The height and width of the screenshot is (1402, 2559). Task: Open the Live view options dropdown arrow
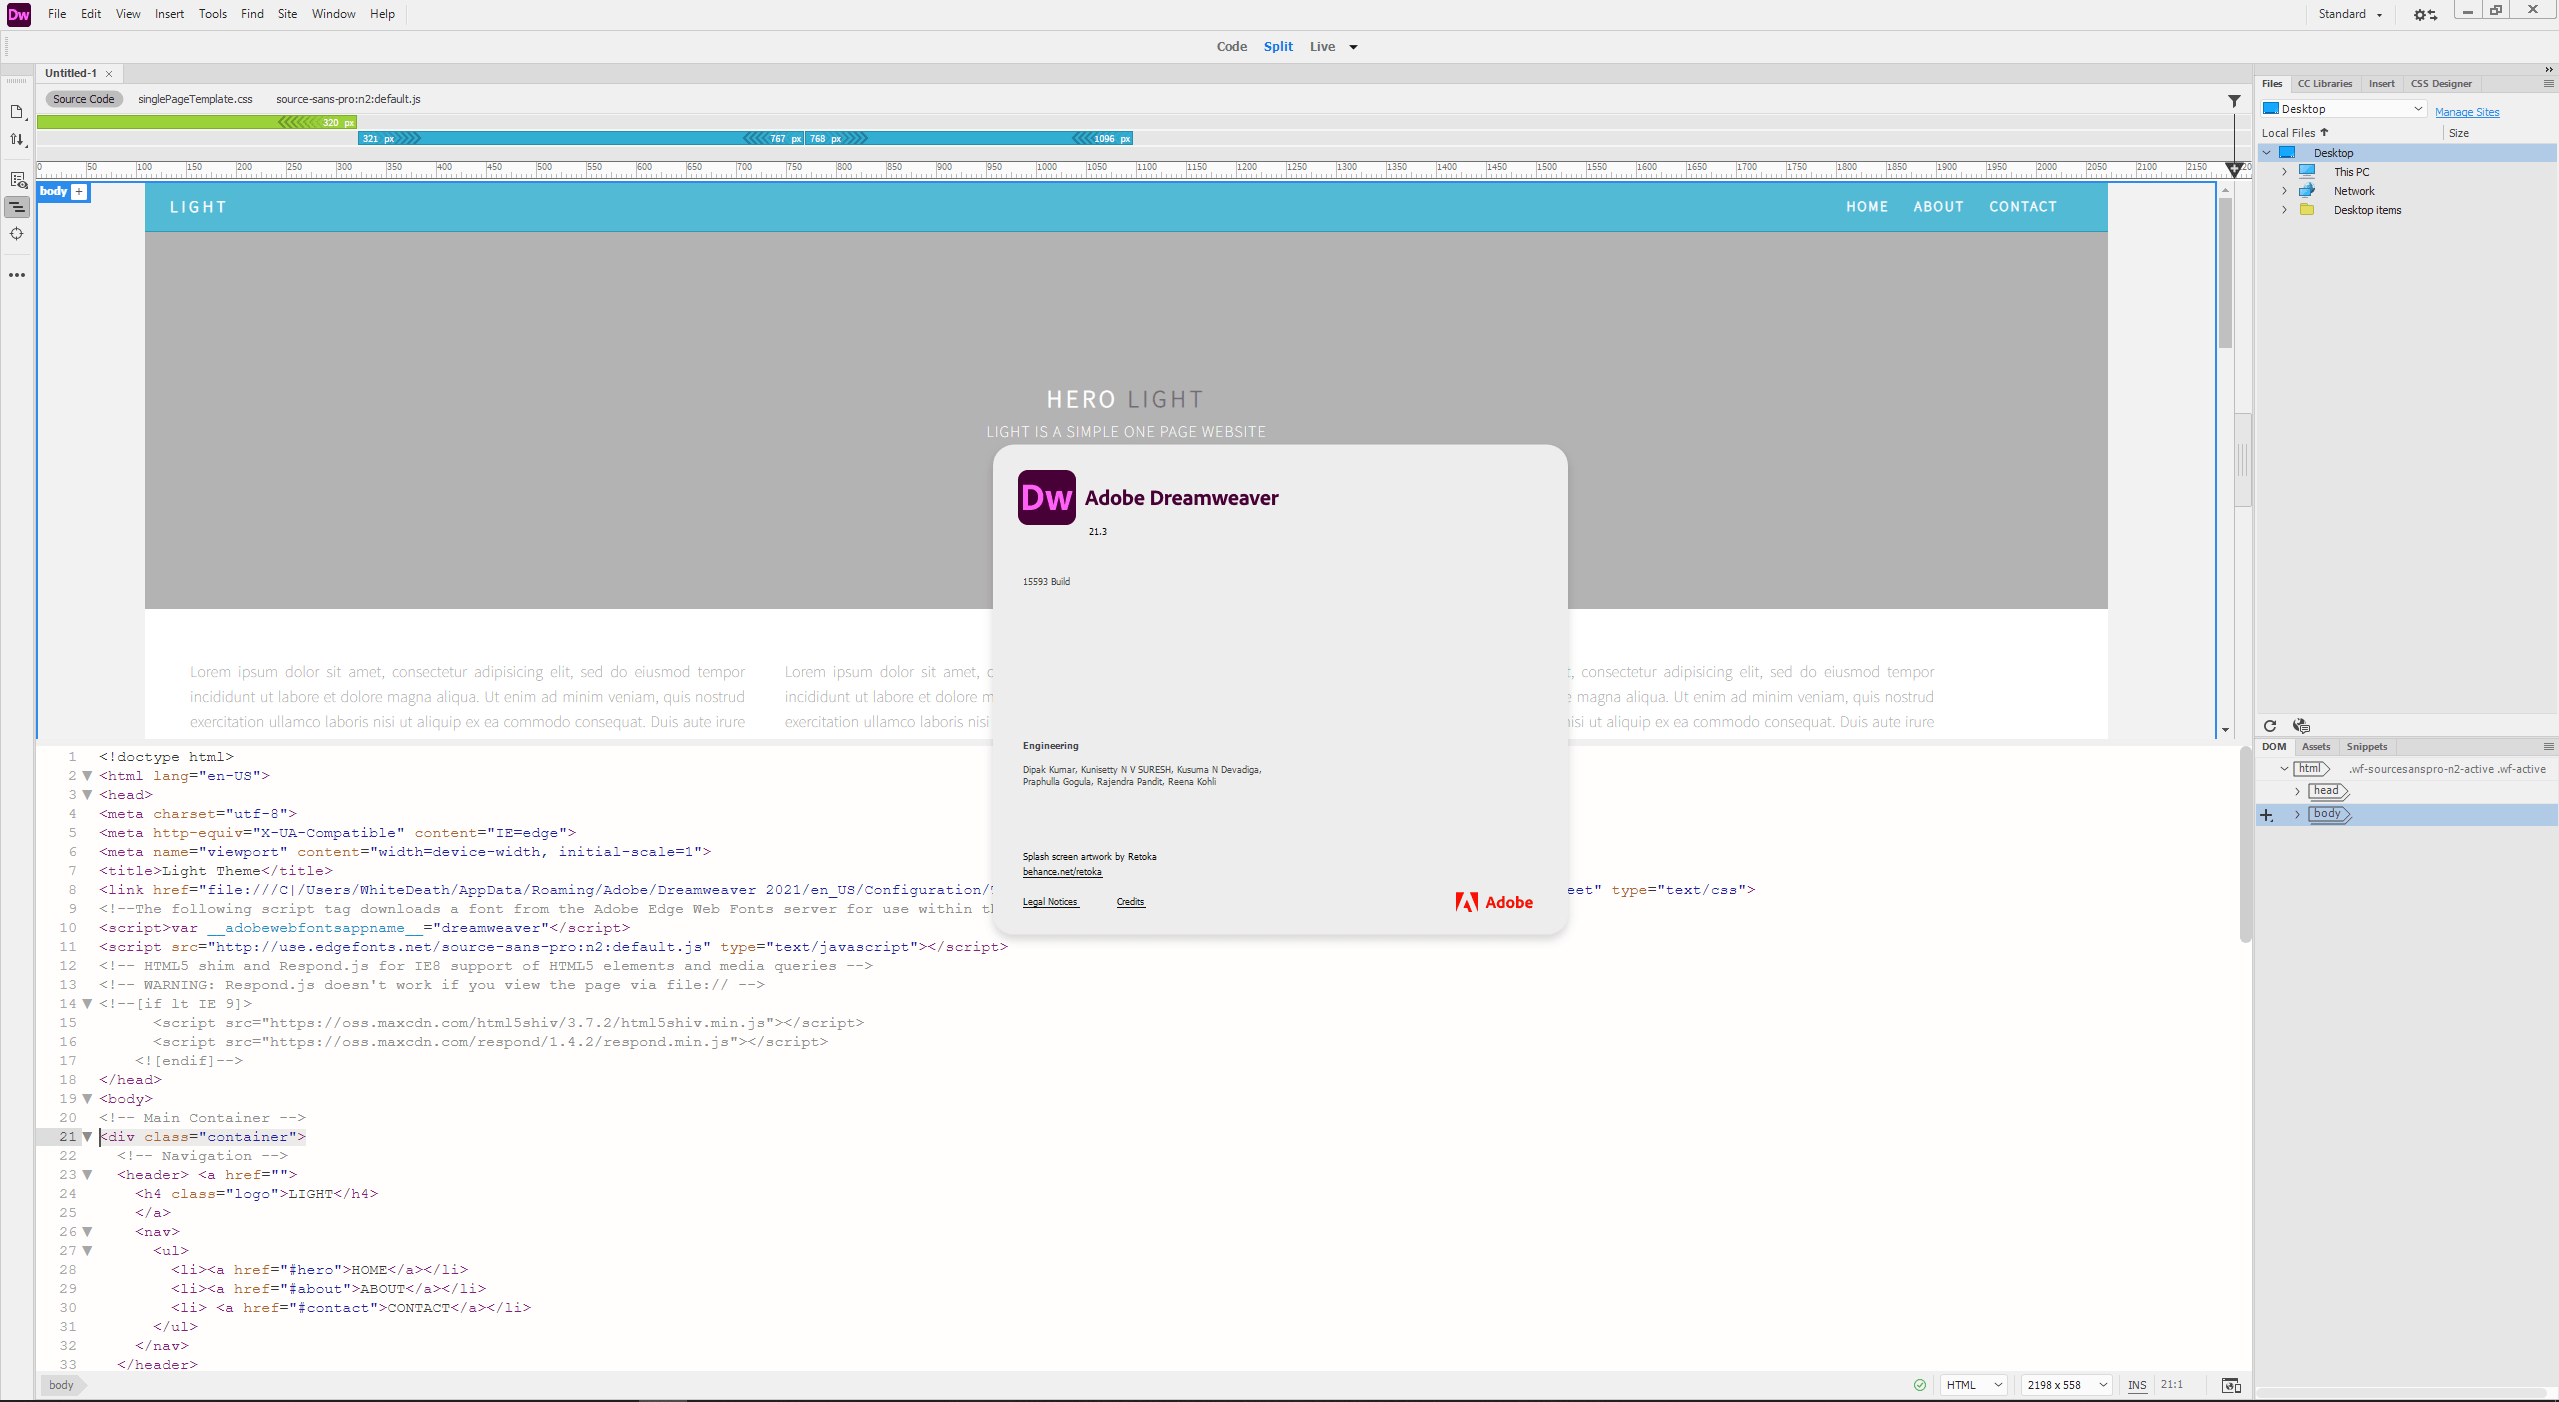click(x=1353, y=47)
